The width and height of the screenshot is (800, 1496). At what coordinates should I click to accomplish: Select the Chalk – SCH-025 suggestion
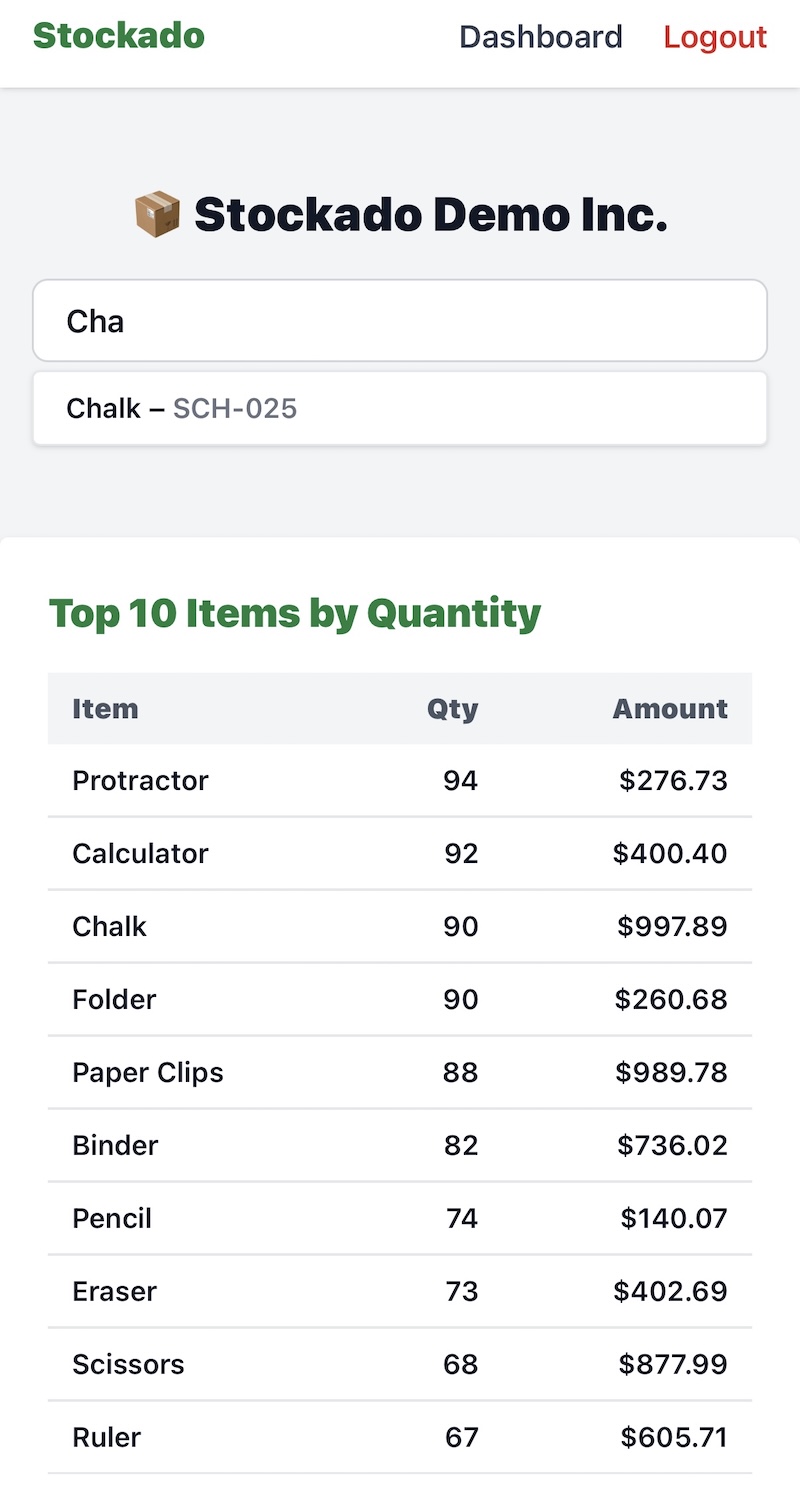(x=400, y=408)
